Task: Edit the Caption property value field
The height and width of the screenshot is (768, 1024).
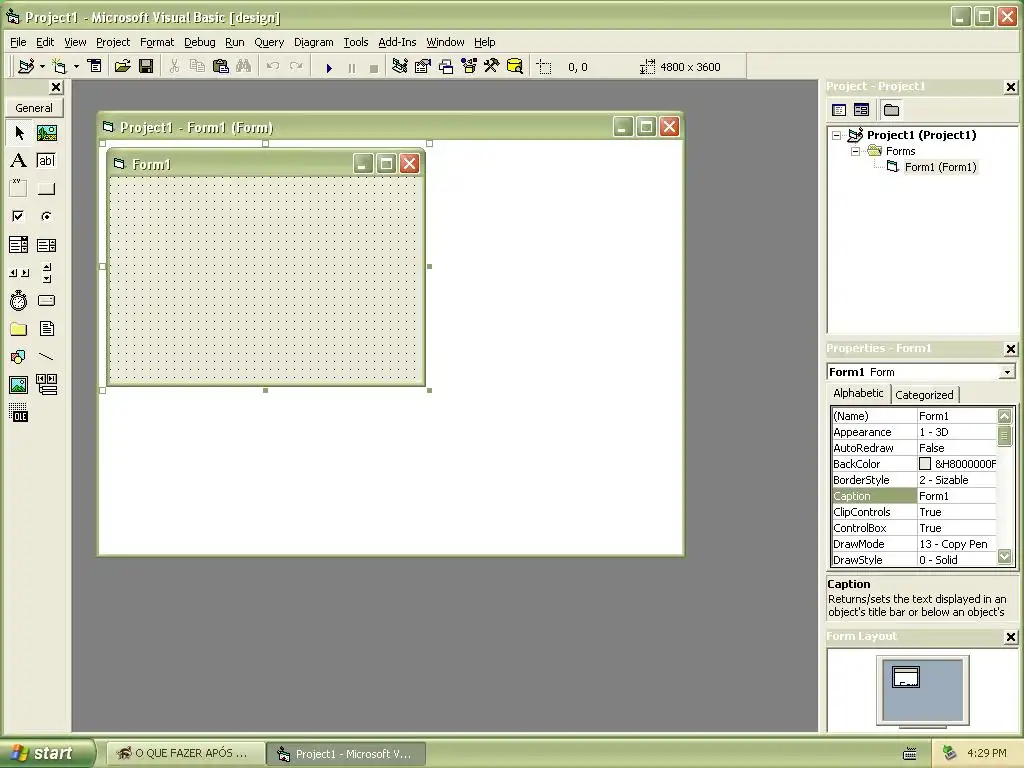Action: 957,496
